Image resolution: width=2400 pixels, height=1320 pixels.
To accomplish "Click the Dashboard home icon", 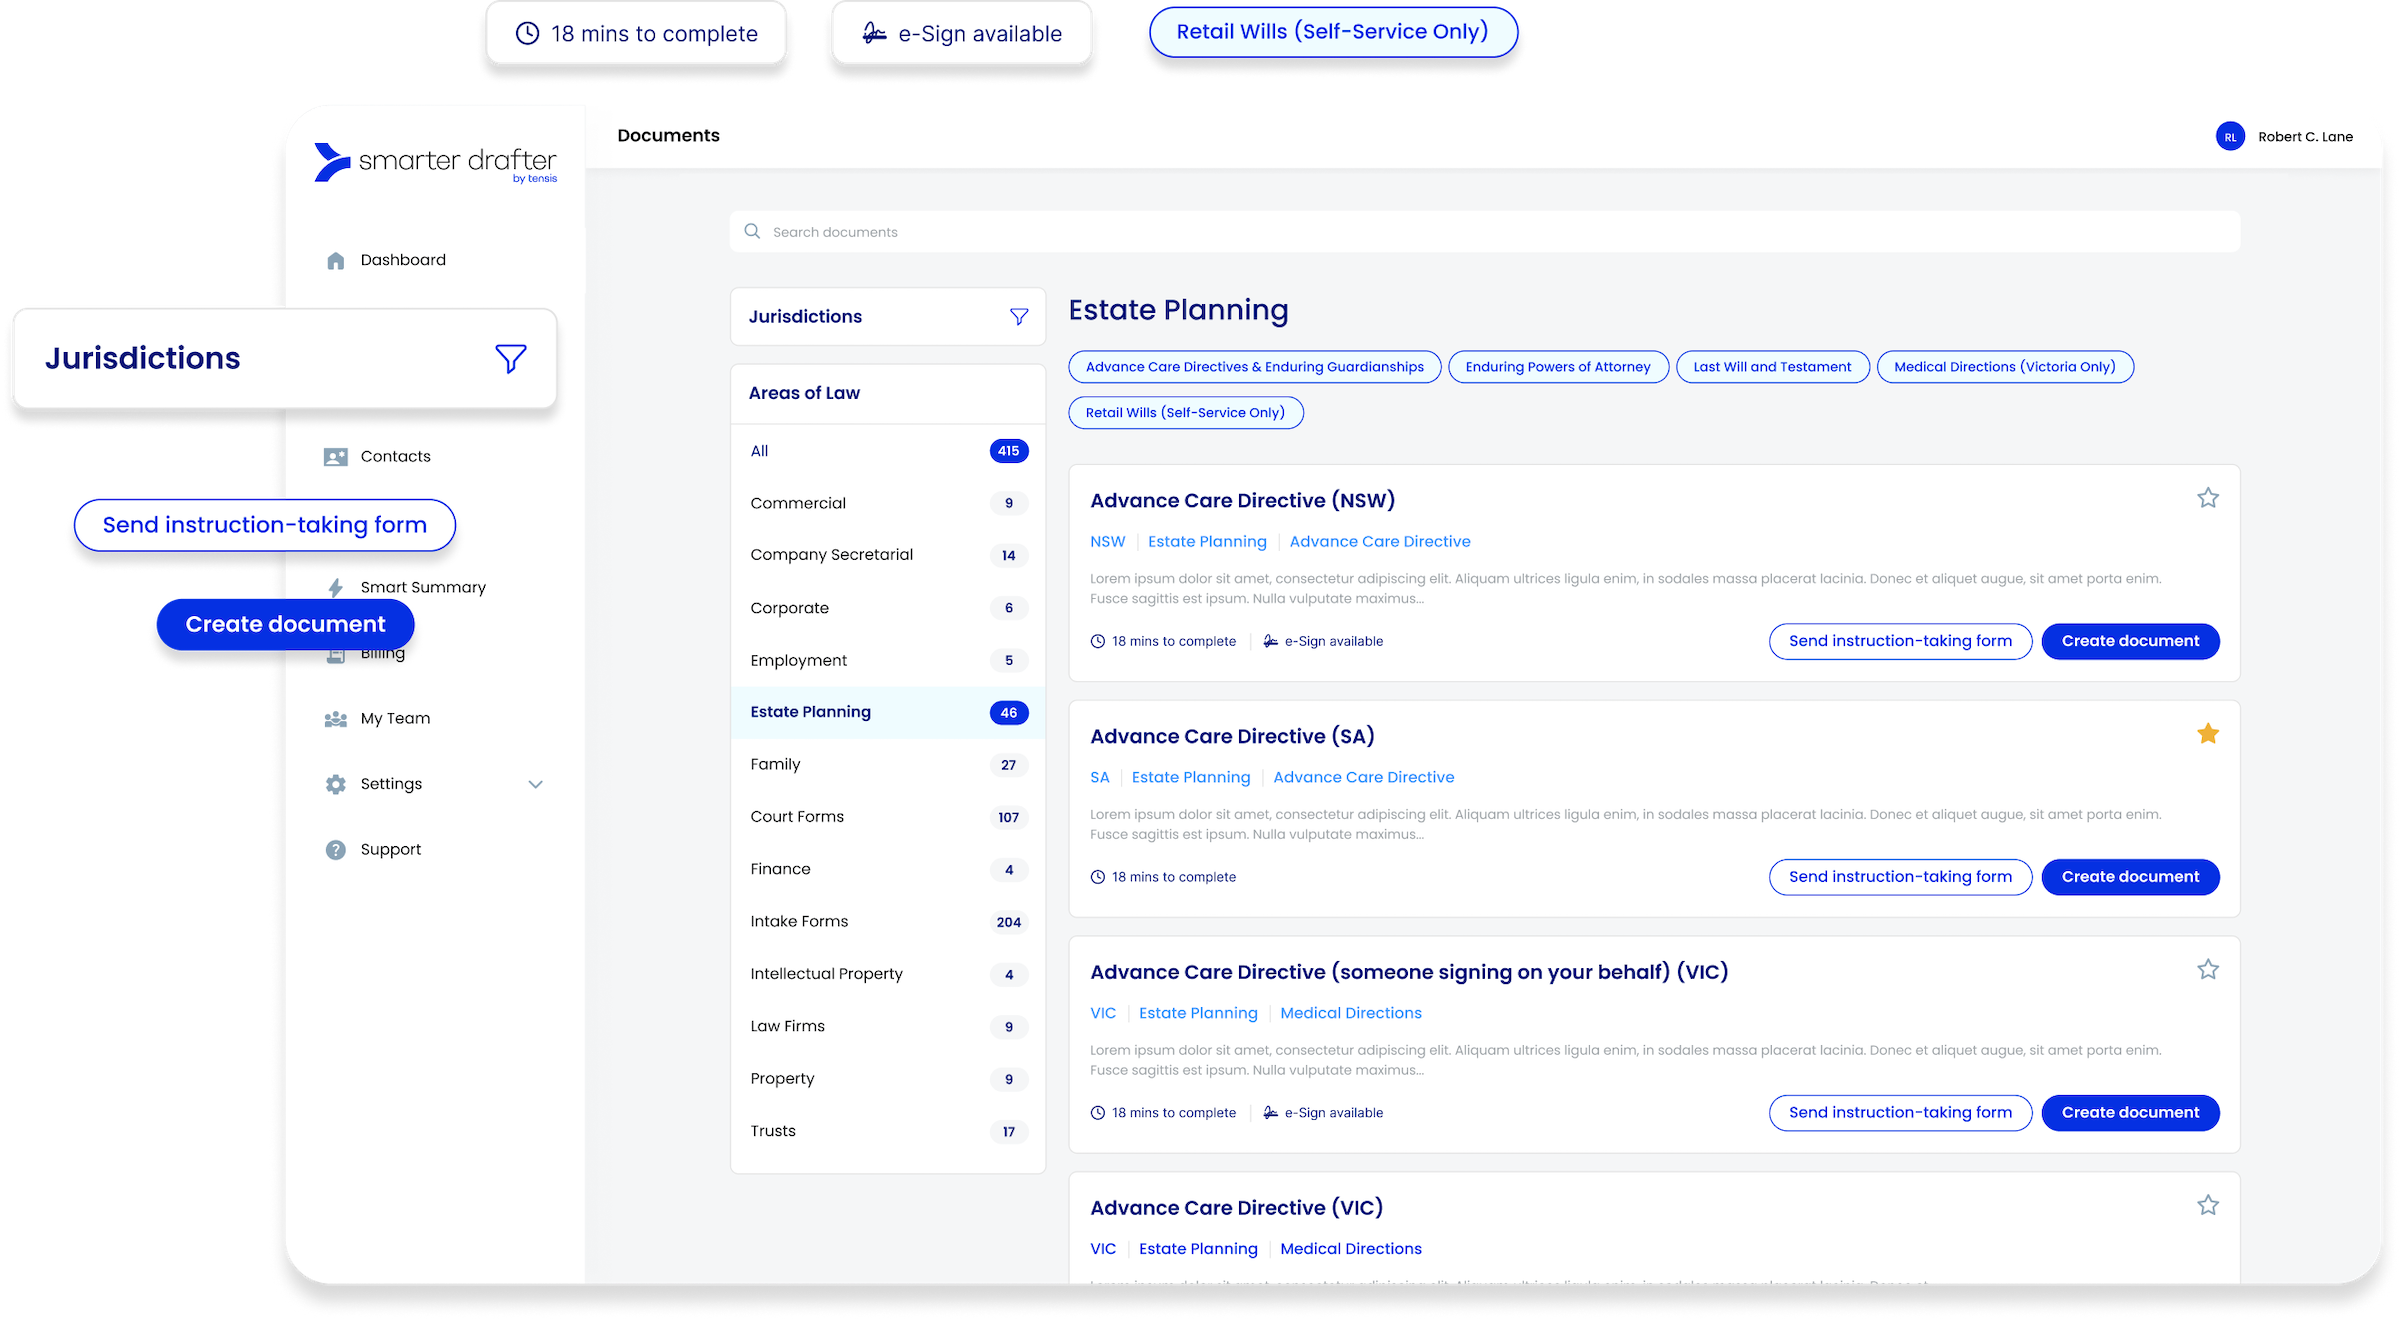I will (335, 261).
